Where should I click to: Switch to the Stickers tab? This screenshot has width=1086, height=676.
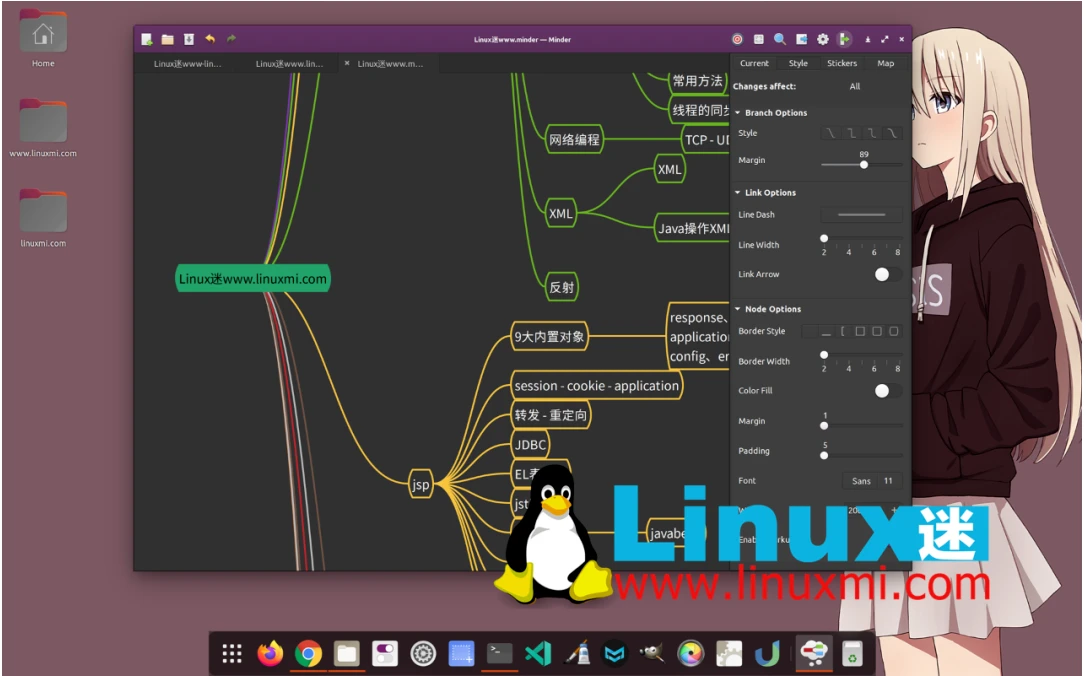(842, 63)
